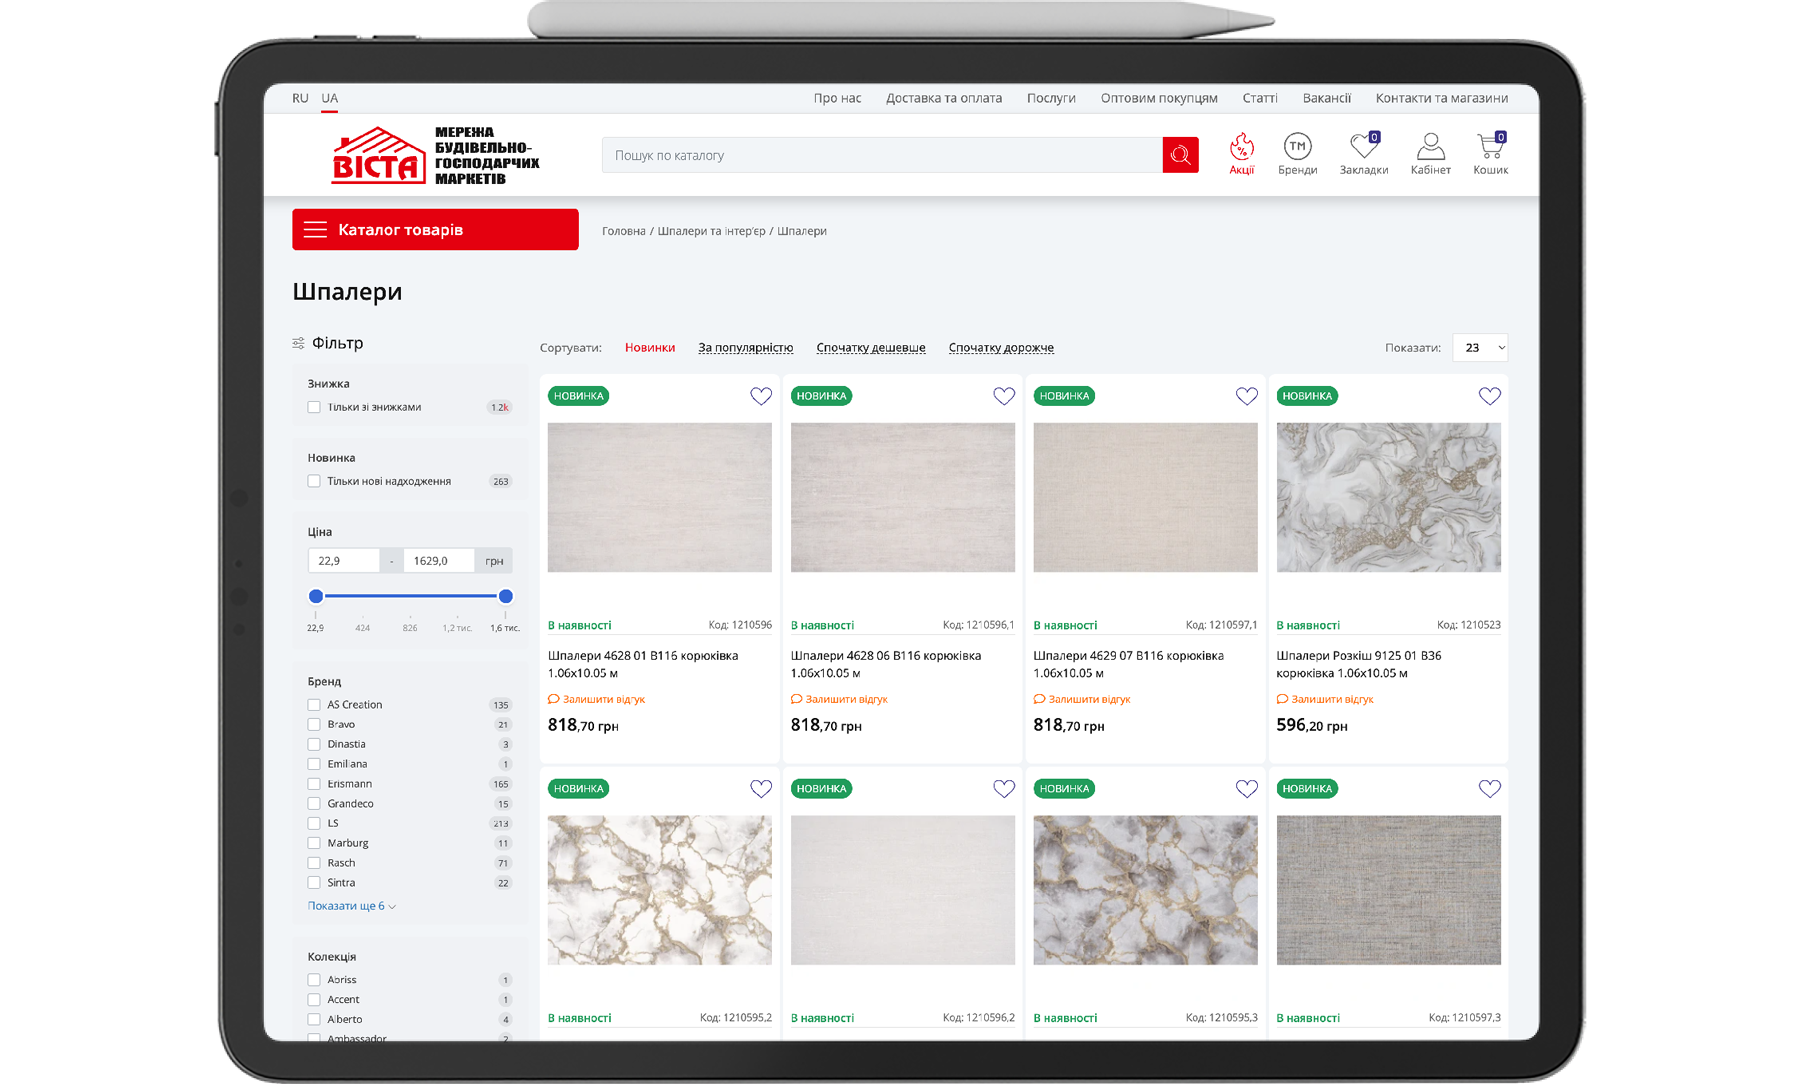The width and height of the screenshot is (1800, 1084).
Task: Check the Marburg brand filter
Action: tap(314, 843)
